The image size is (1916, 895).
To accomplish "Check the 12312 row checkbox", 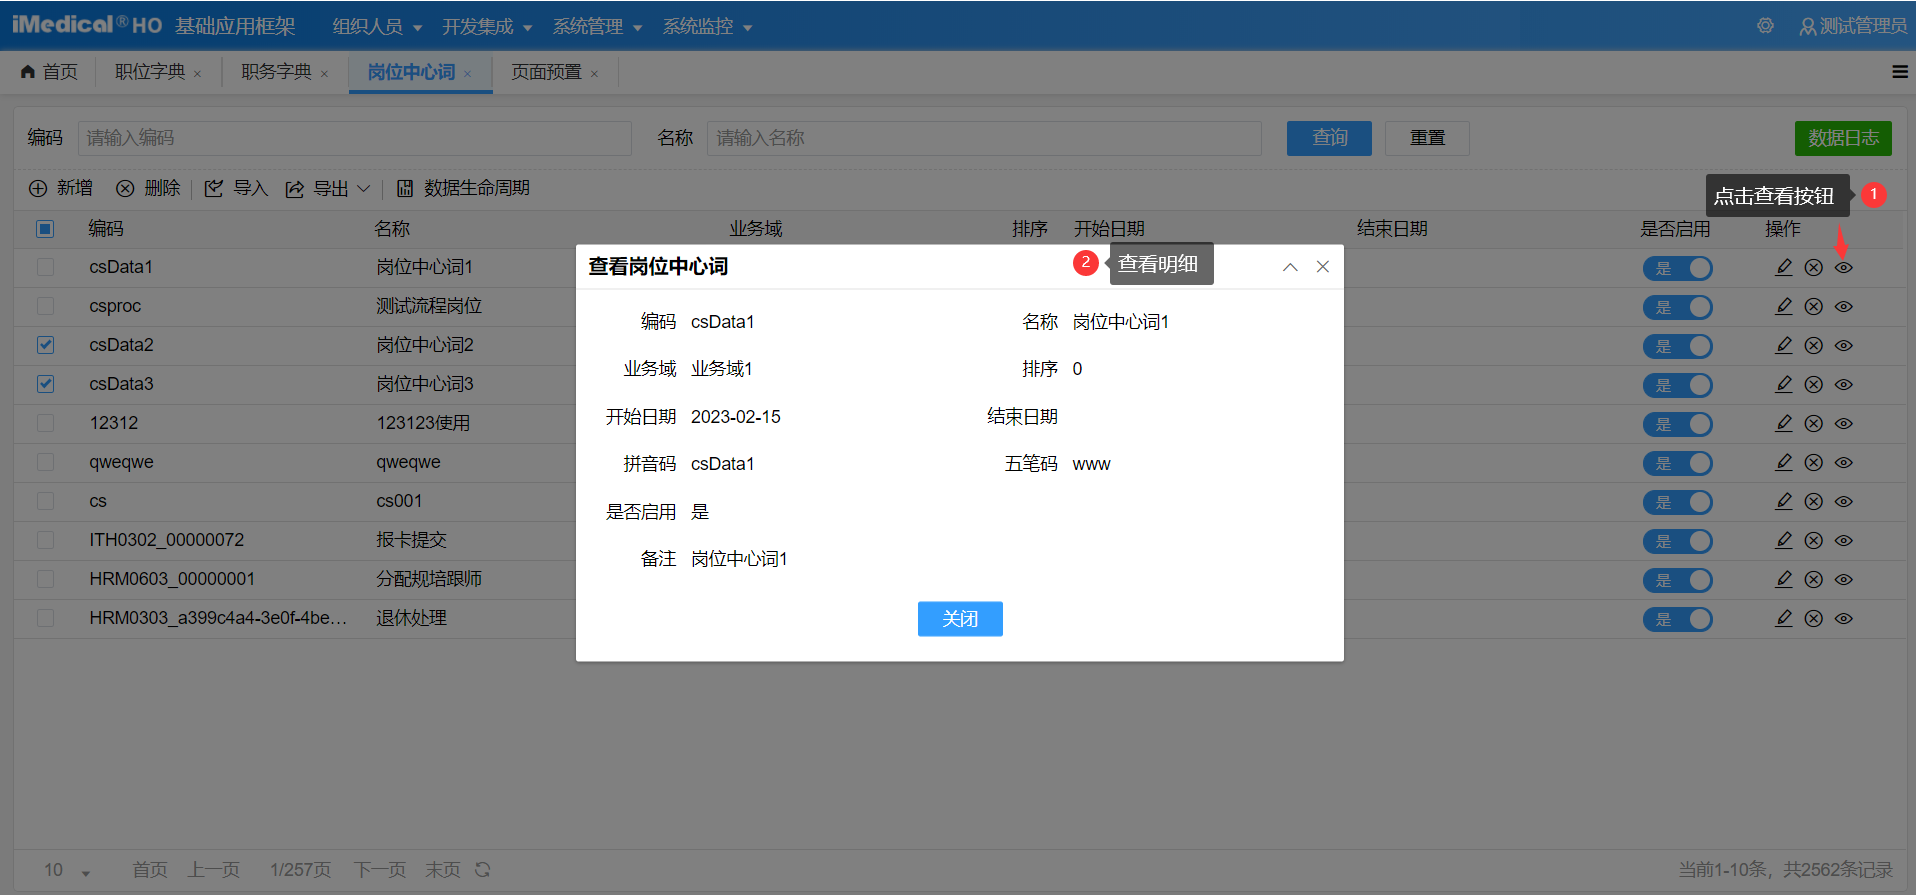I will click(x=45, y=423).
